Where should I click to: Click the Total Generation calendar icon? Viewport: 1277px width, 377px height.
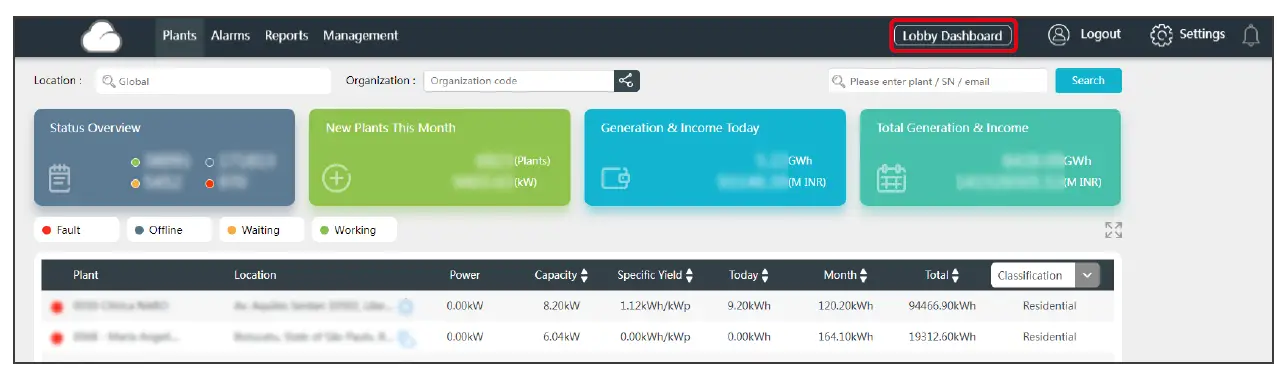pos(891,178)
